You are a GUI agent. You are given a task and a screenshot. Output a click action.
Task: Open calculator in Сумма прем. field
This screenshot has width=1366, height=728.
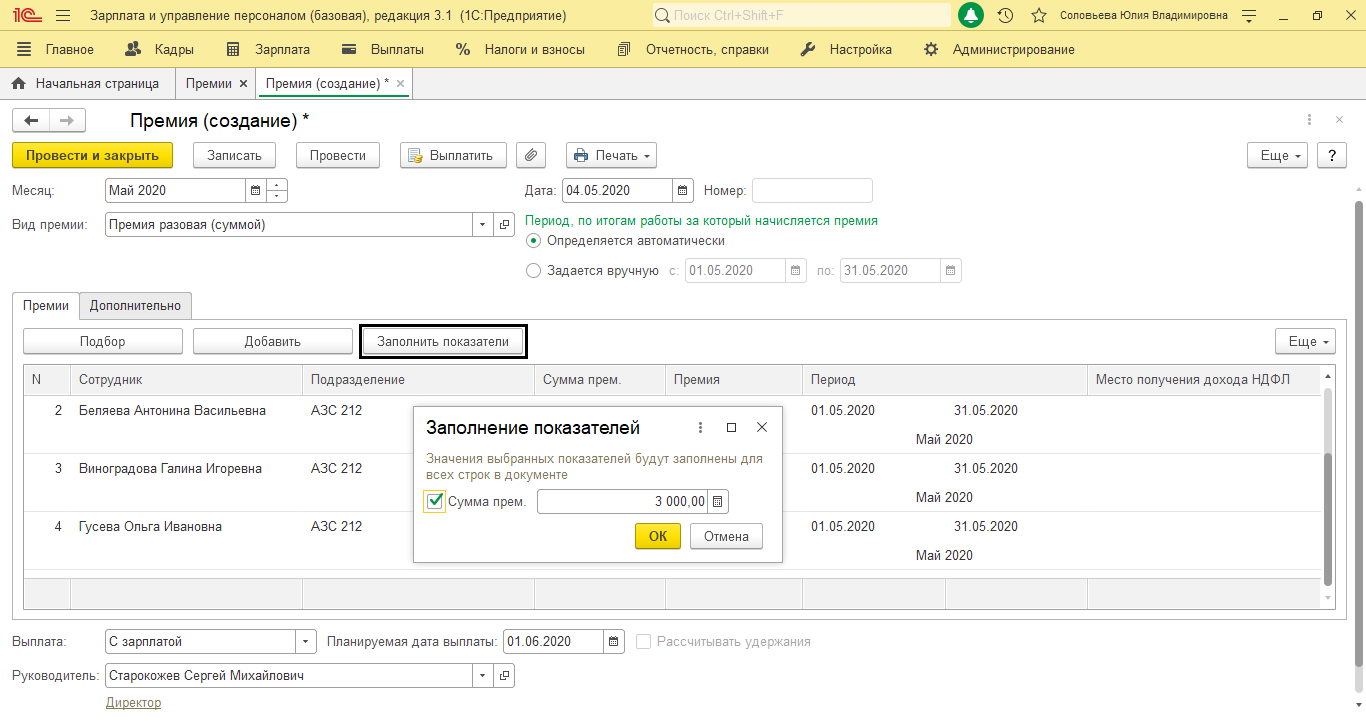point(718,501)
